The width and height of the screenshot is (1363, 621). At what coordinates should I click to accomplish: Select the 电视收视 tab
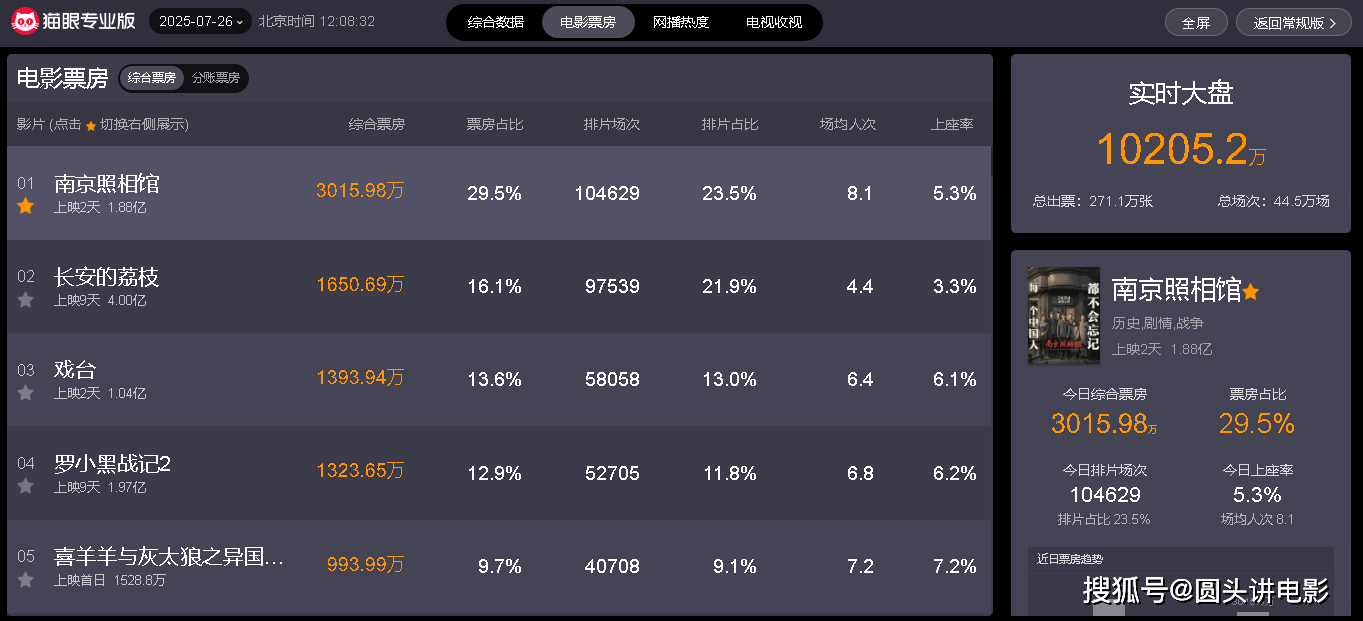point(774,22)
